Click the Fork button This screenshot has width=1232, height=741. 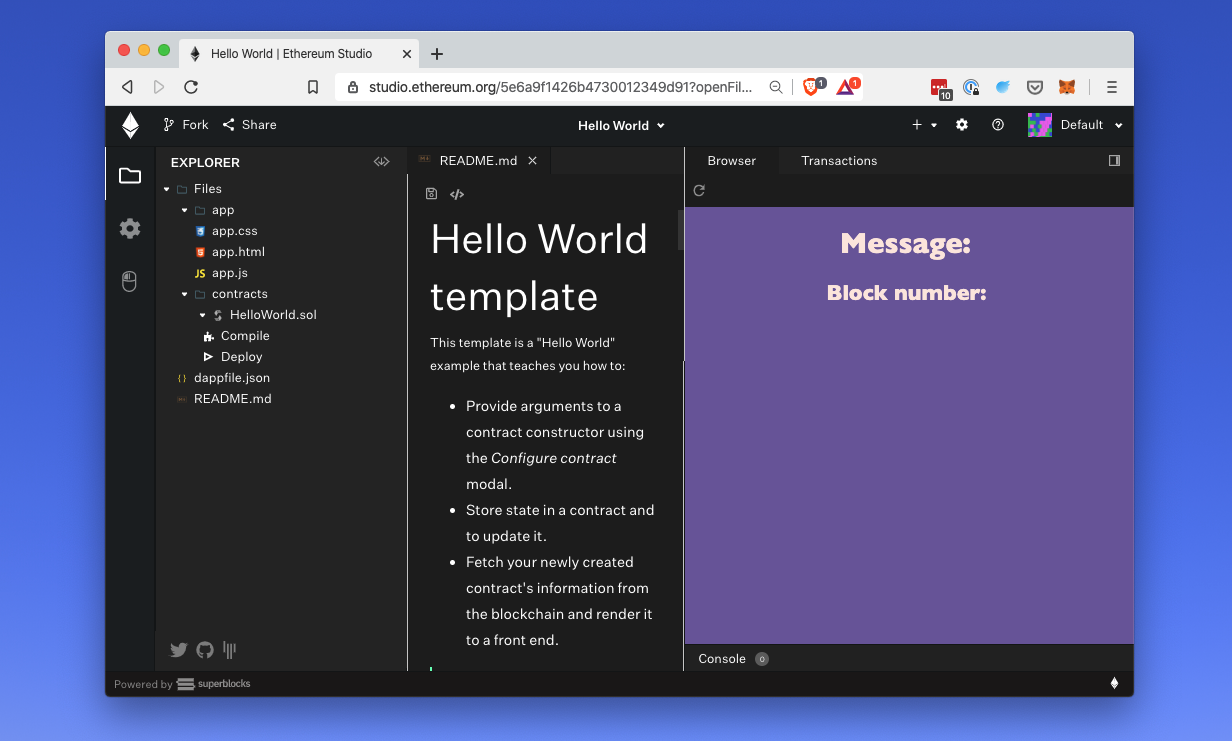pyautogui.click(x=186, y=125)
